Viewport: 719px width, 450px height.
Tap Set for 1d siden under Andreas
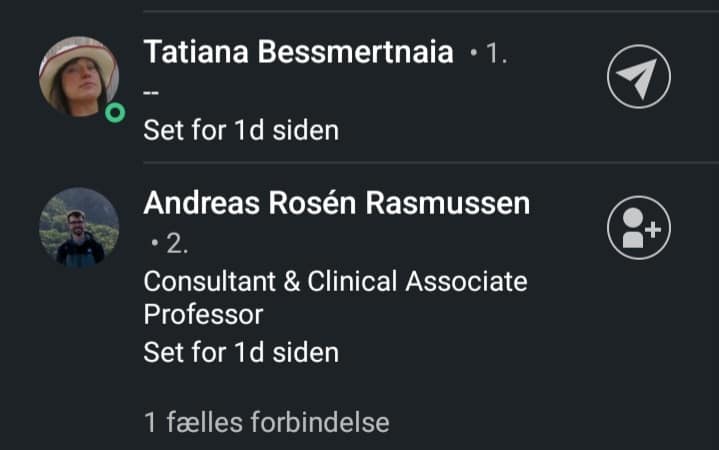pos(241,352)
